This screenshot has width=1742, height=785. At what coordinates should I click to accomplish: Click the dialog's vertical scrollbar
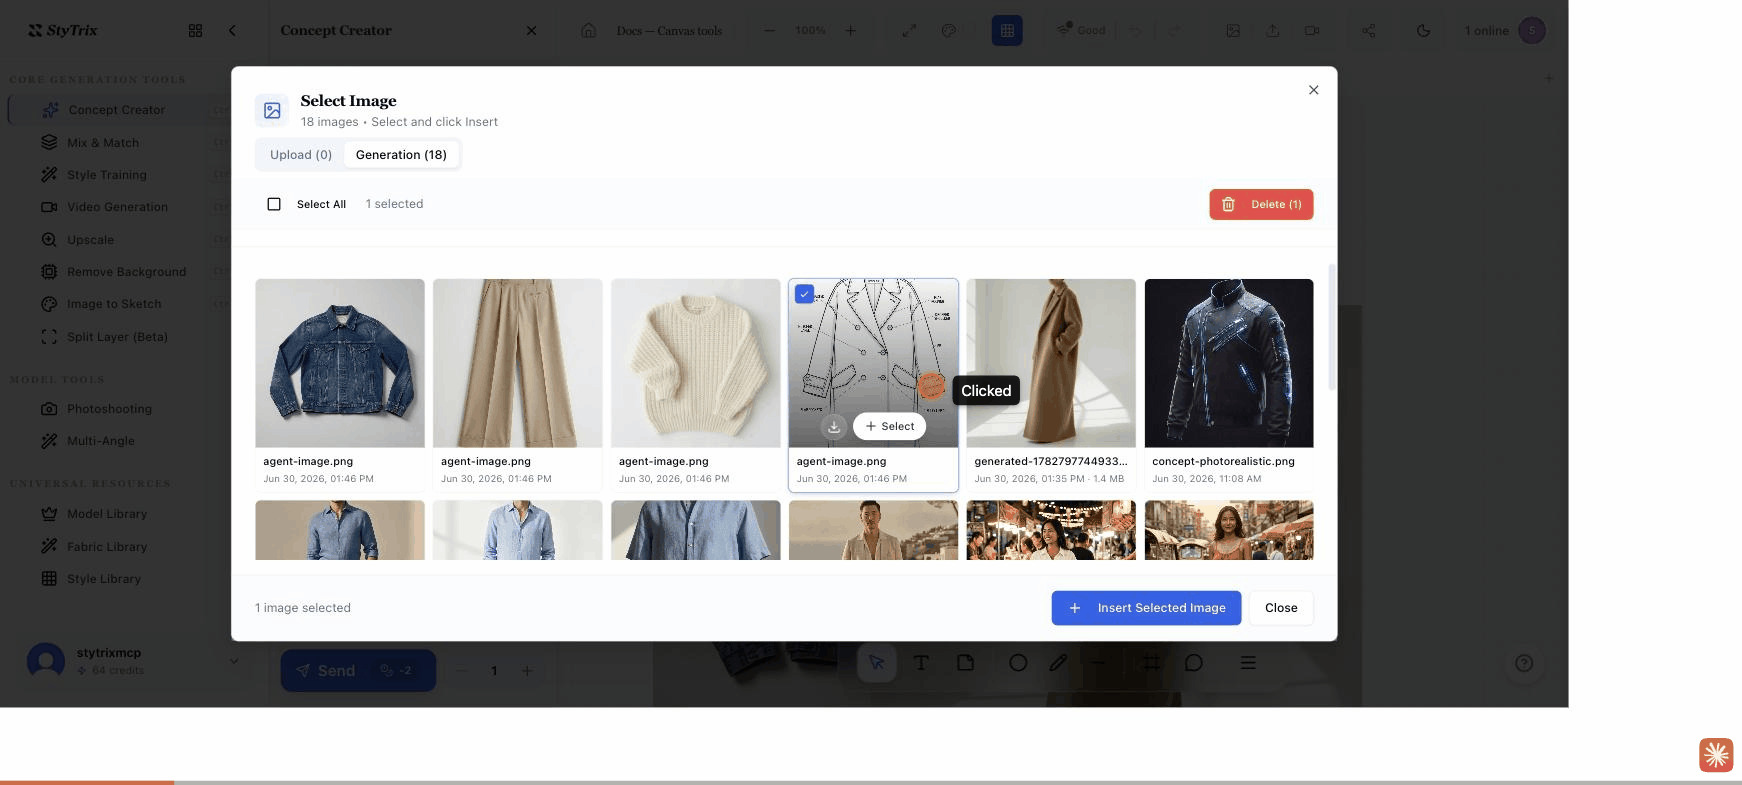click(1331, 327)
